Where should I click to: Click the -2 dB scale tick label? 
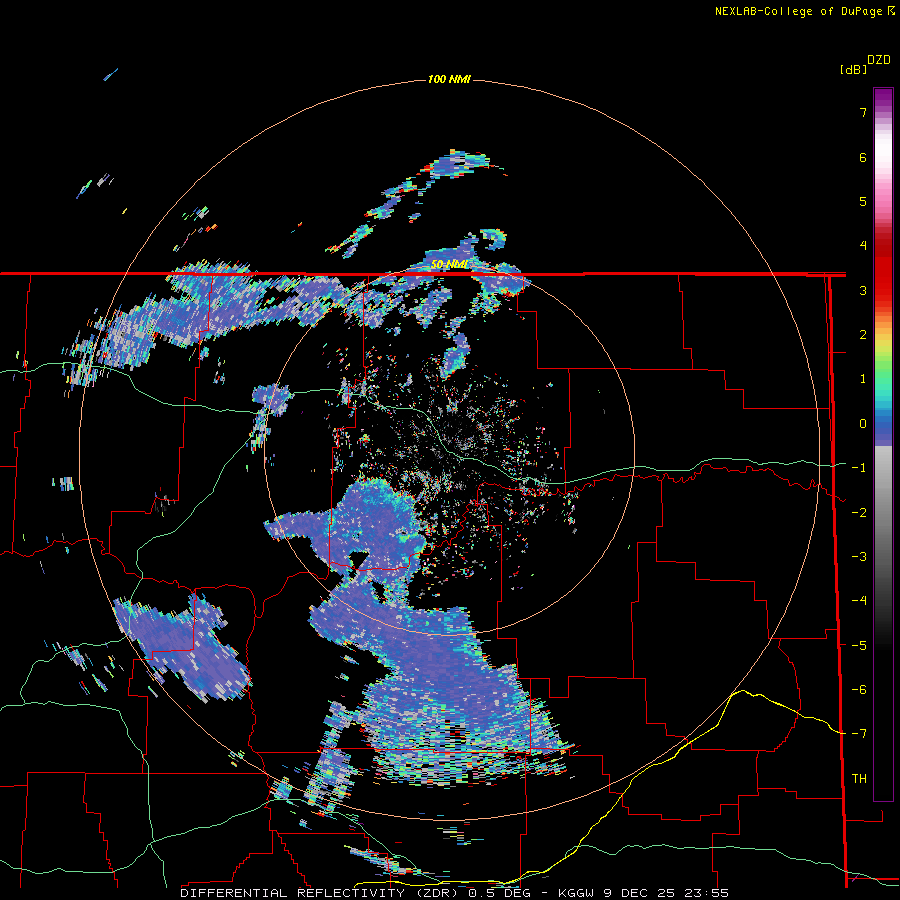[859, 513]
